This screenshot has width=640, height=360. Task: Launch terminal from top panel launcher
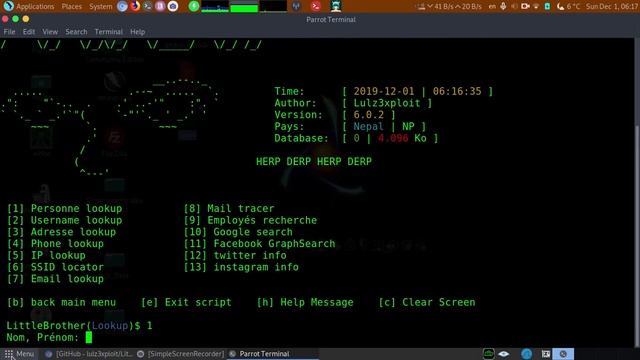point(148,6)
